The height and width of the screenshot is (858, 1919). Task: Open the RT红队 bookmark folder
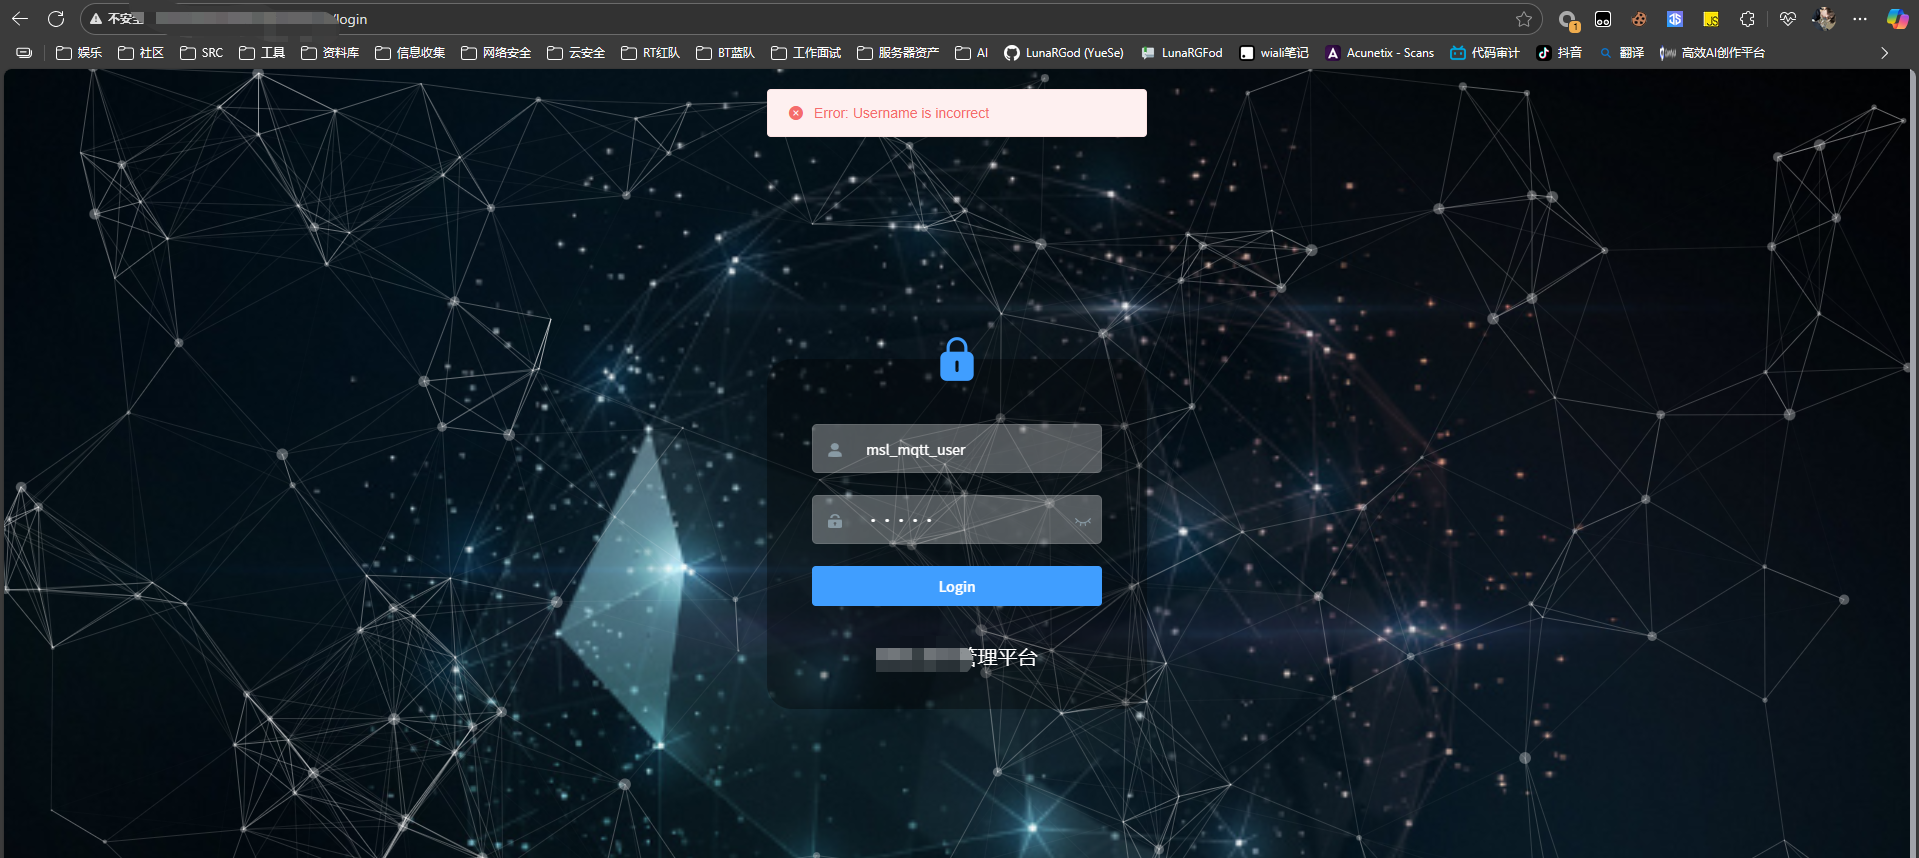(x=651, y=53)
